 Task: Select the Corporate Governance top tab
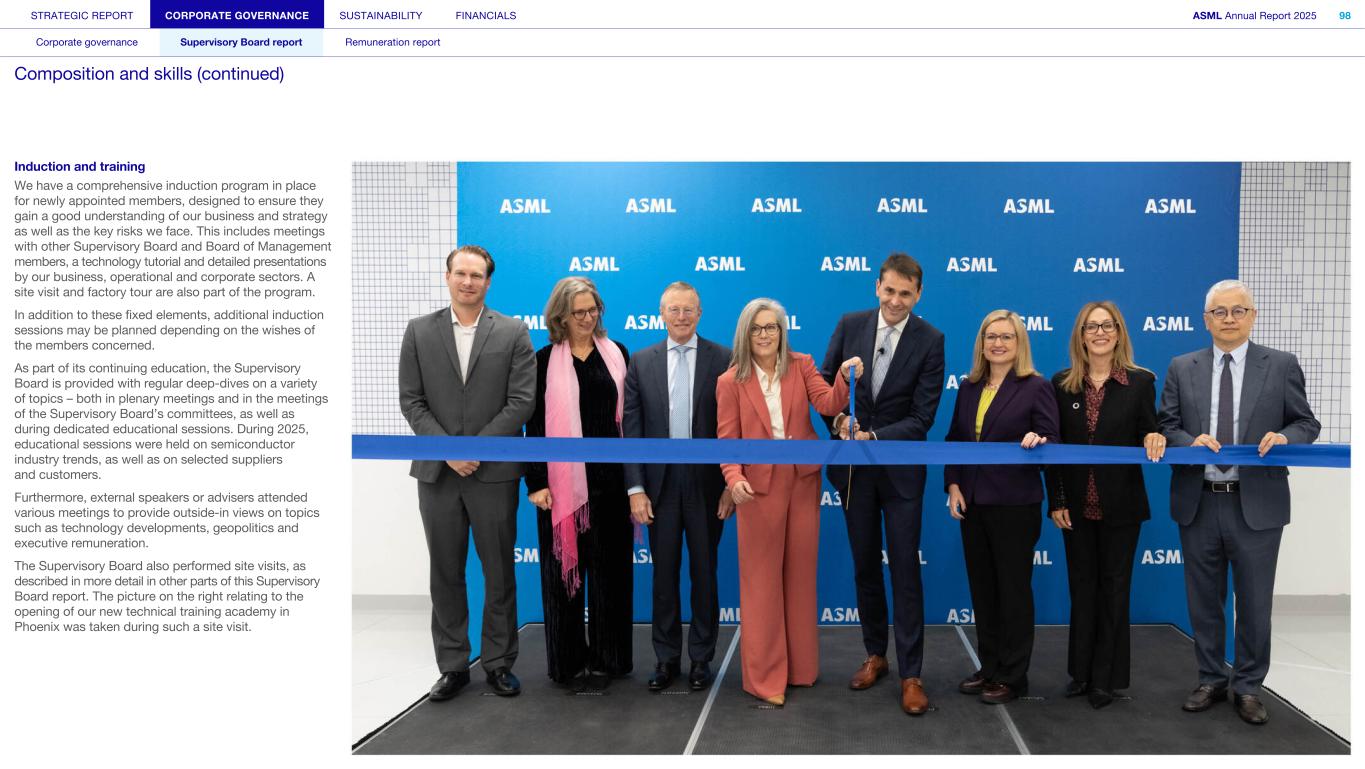(237, 15)
